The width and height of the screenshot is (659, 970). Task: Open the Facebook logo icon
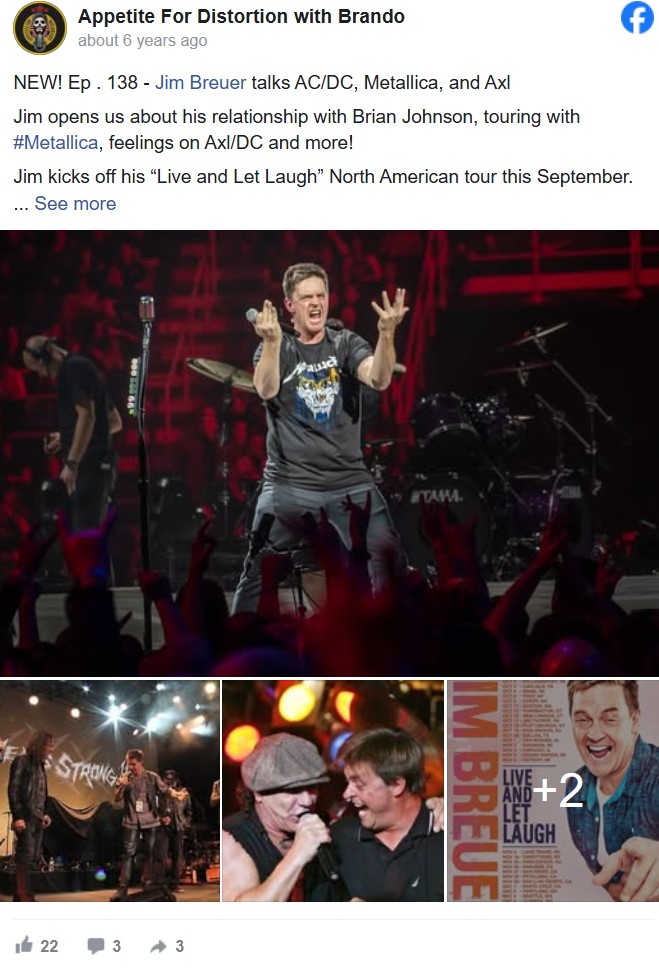(637, 18)
